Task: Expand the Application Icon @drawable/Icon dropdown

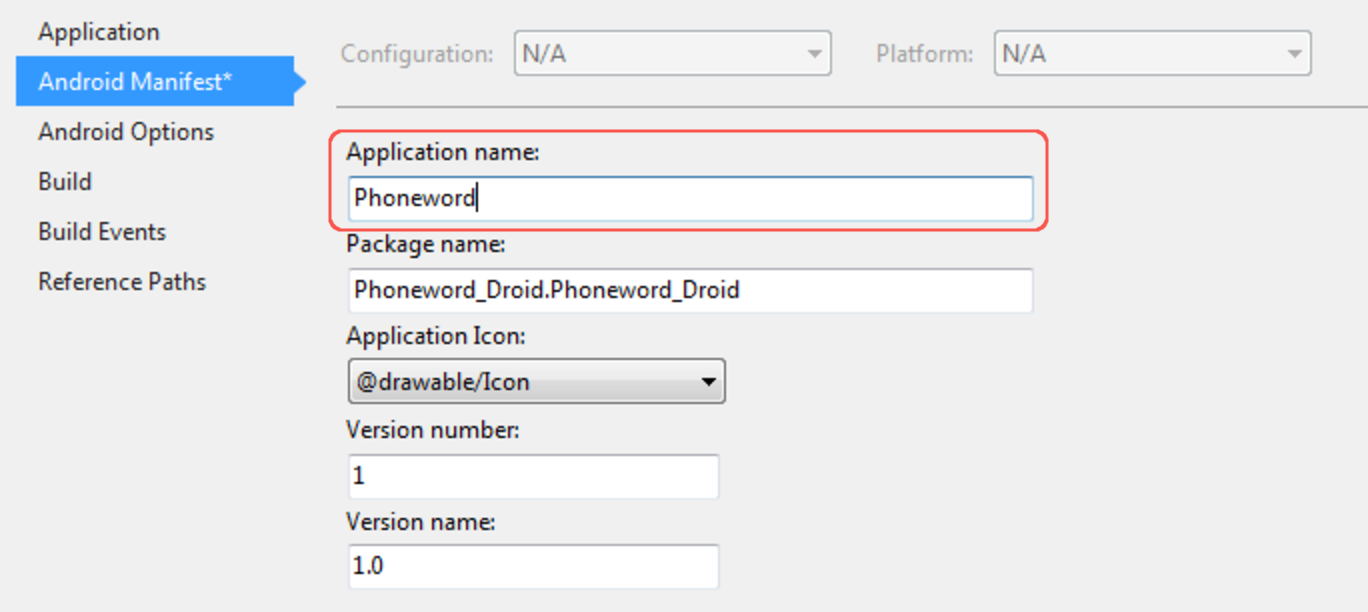Action: (x=536, y=382)
